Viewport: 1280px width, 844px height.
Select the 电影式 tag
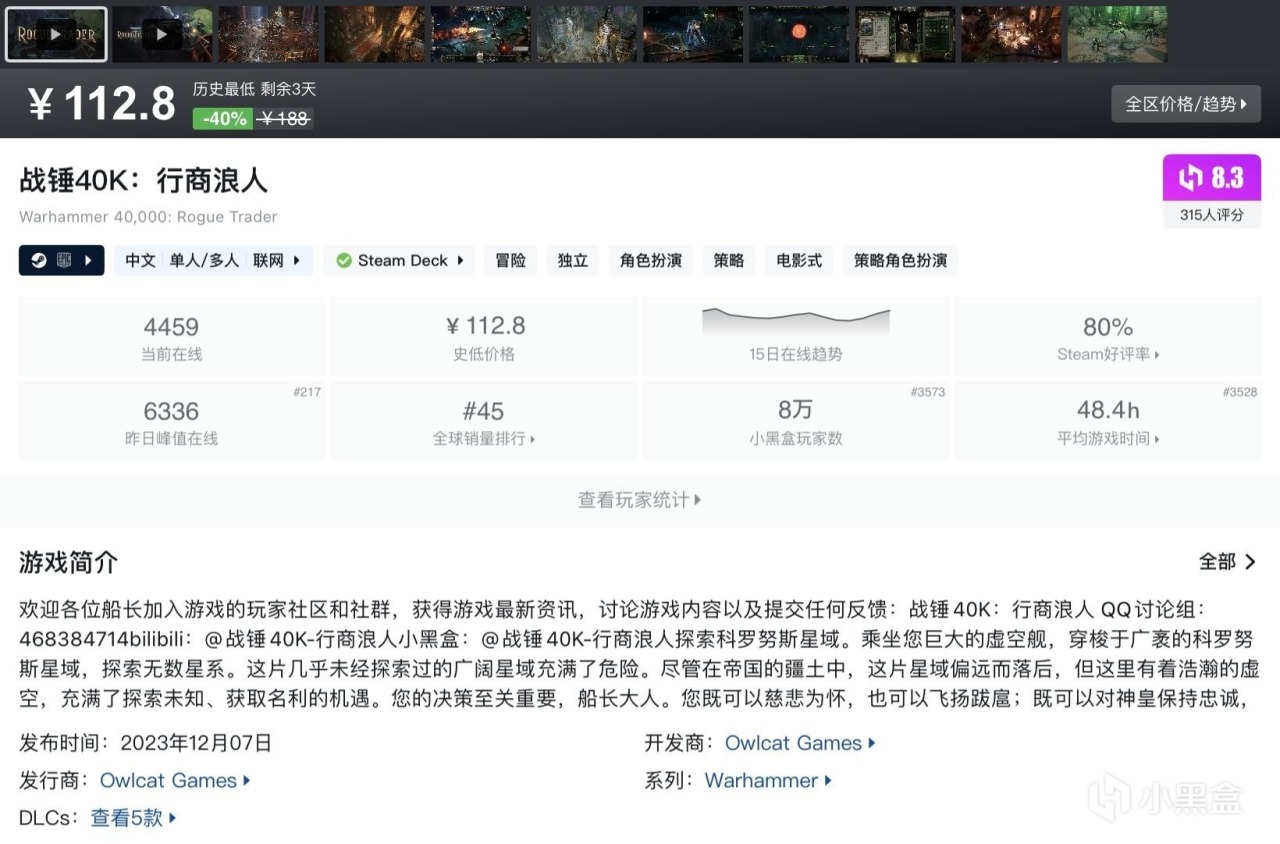pos(799,261)
